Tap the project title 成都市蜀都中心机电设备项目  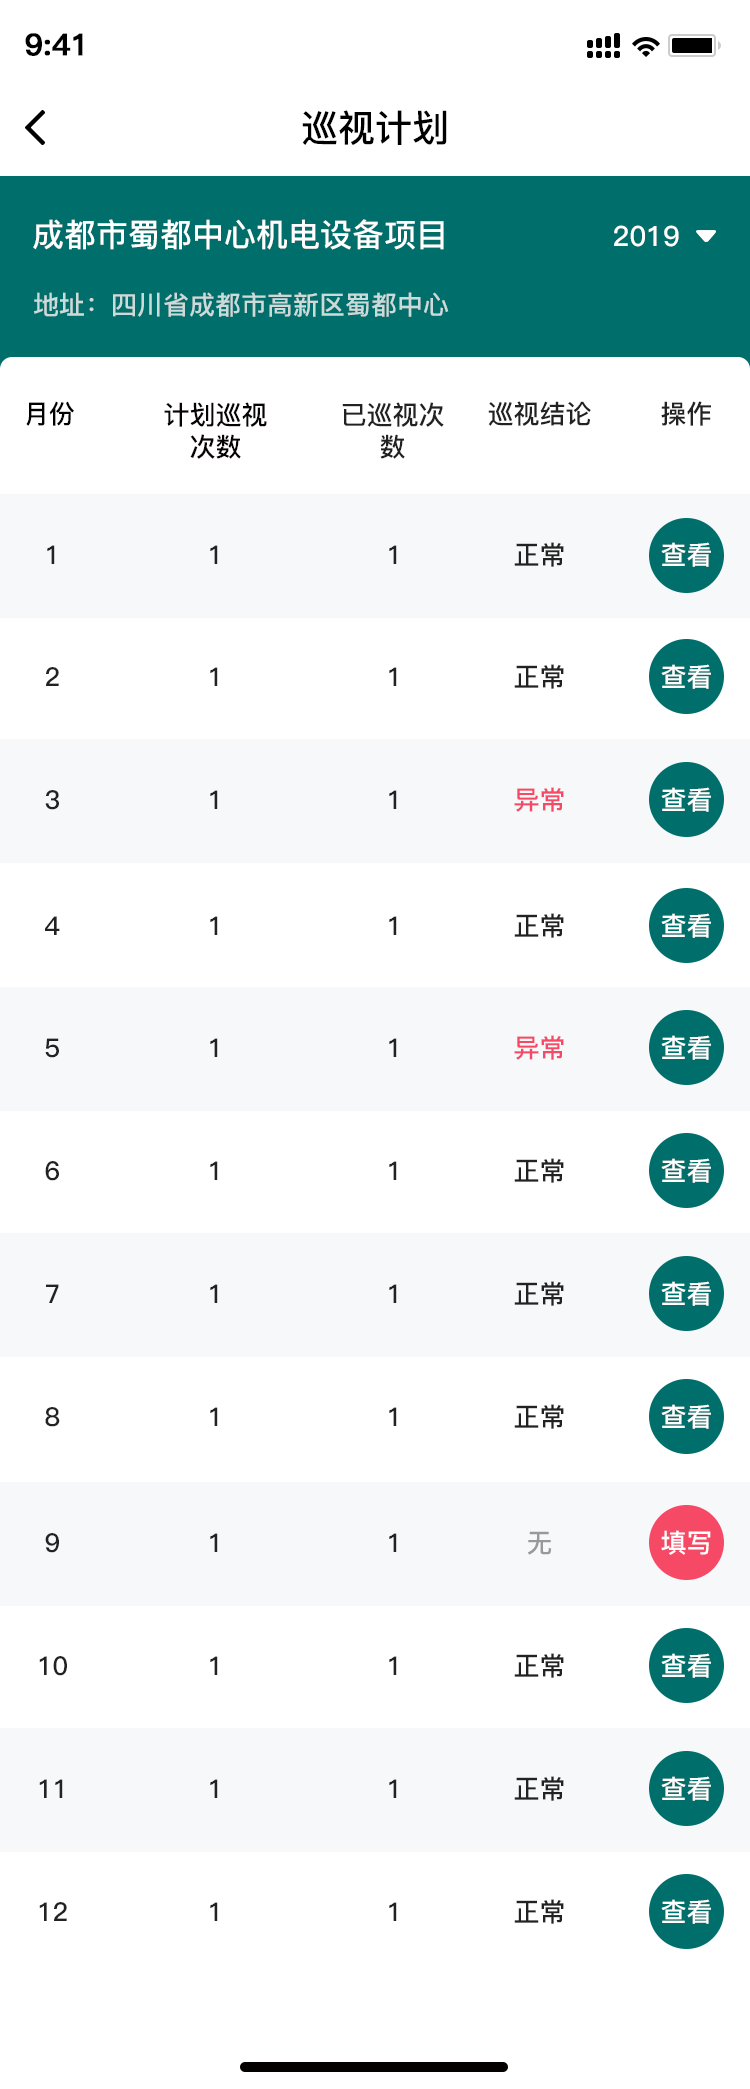240,236
